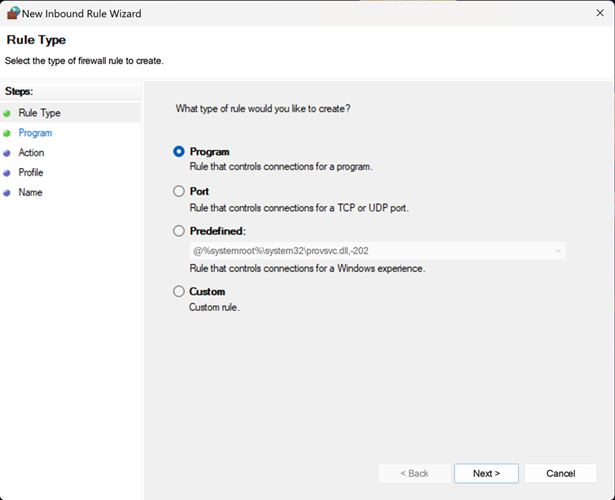Select the Name step in sidebar
This screenshot has height=500, width=615.
tap(30, 193)
